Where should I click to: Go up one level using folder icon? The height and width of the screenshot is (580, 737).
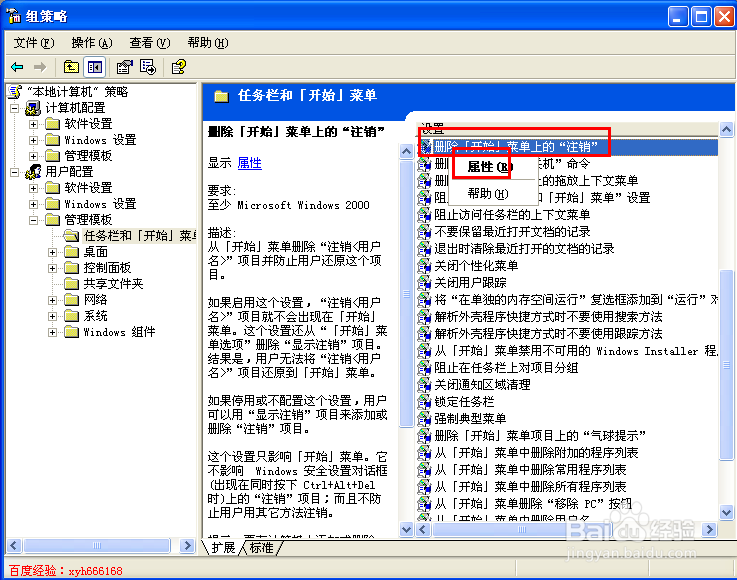point(71,67)
